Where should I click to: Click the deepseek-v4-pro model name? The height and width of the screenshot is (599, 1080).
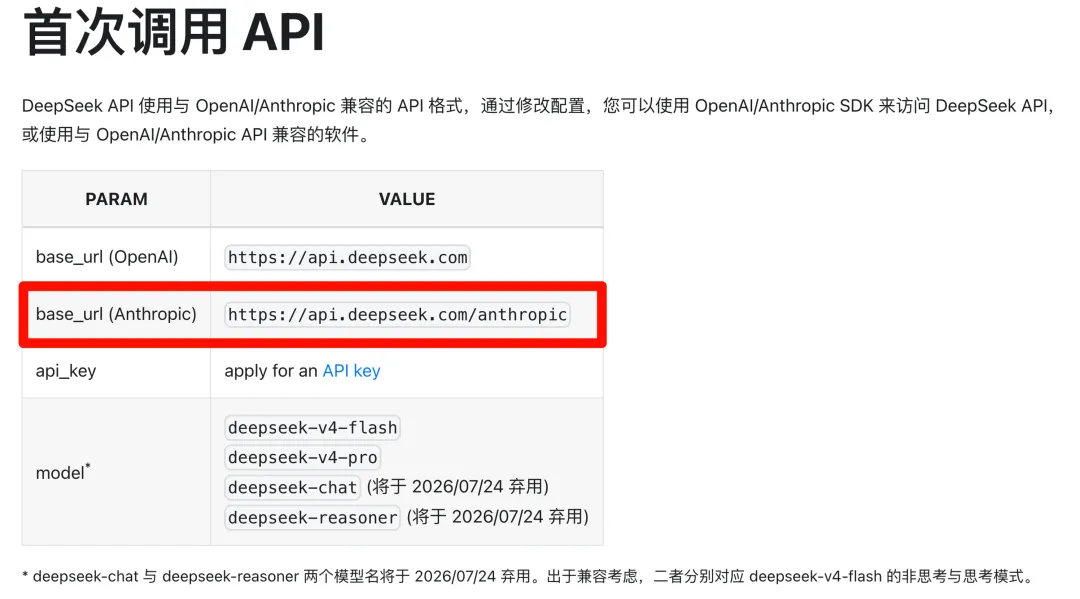click(302, 458)
